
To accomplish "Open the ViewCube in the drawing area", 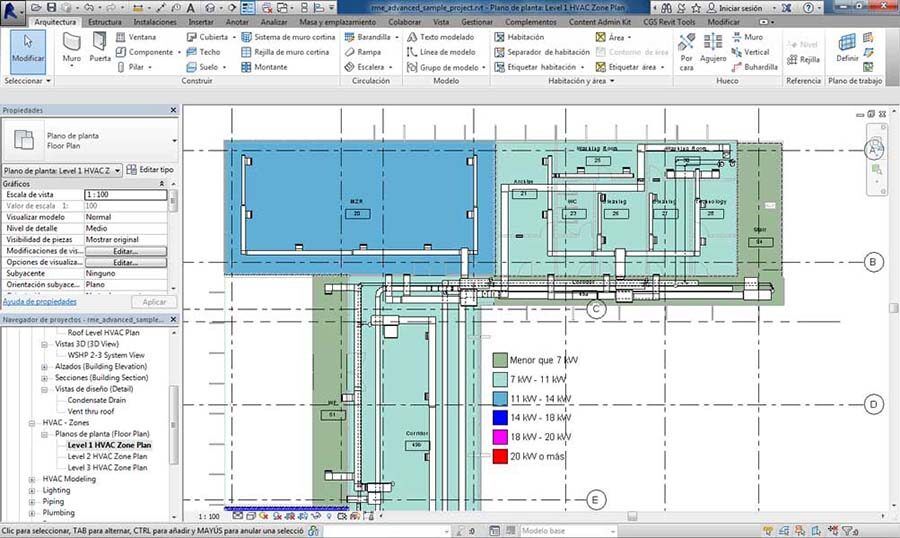I will 874,148.
